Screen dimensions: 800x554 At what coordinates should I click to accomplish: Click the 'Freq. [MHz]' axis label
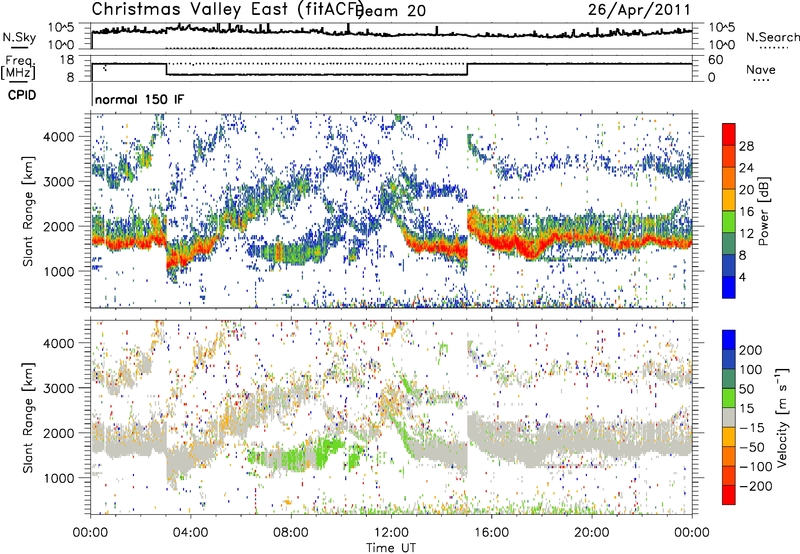click(18, 68)
